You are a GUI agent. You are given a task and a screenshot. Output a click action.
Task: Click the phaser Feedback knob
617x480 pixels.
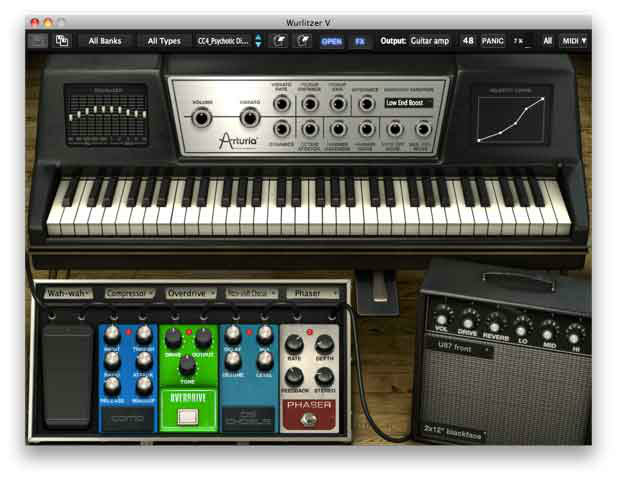pos(294,377)
